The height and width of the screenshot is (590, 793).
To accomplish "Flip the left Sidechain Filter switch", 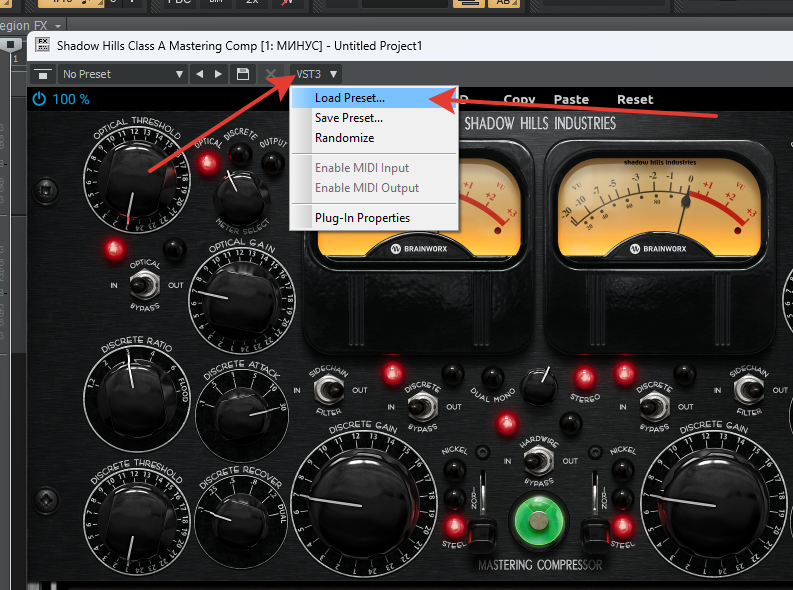I will tap(329, 390).
